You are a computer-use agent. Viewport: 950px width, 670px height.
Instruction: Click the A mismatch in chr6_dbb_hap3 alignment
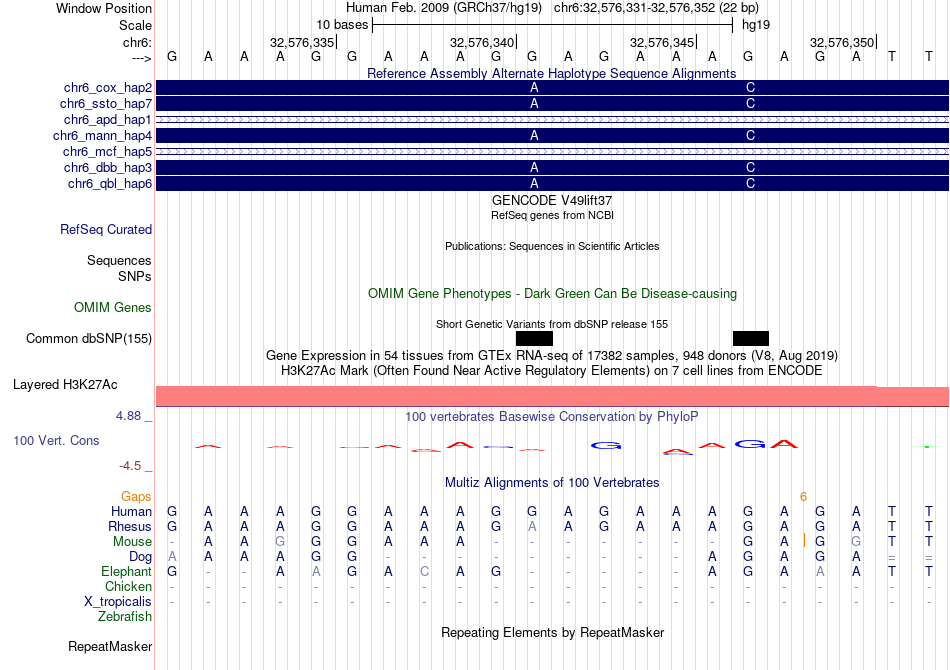[534, 167]
